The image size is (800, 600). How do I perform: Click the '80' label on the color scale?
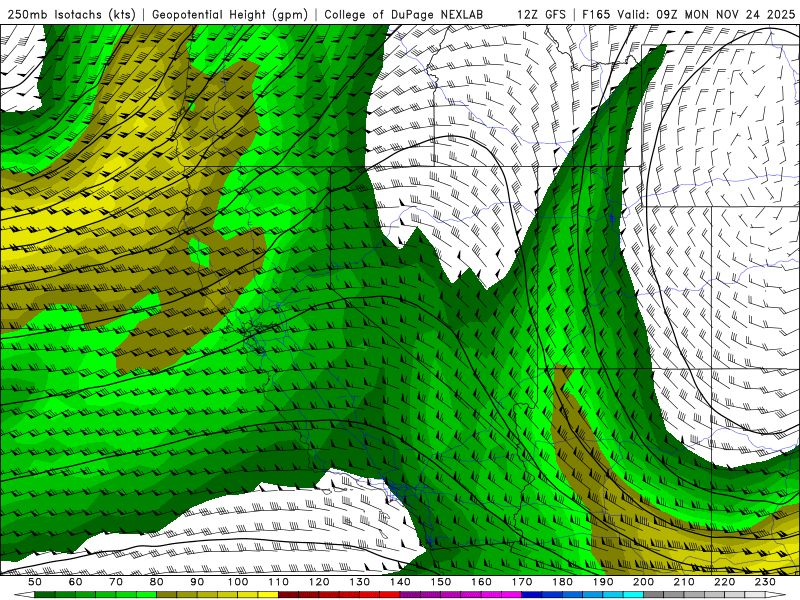click(157, 582)
